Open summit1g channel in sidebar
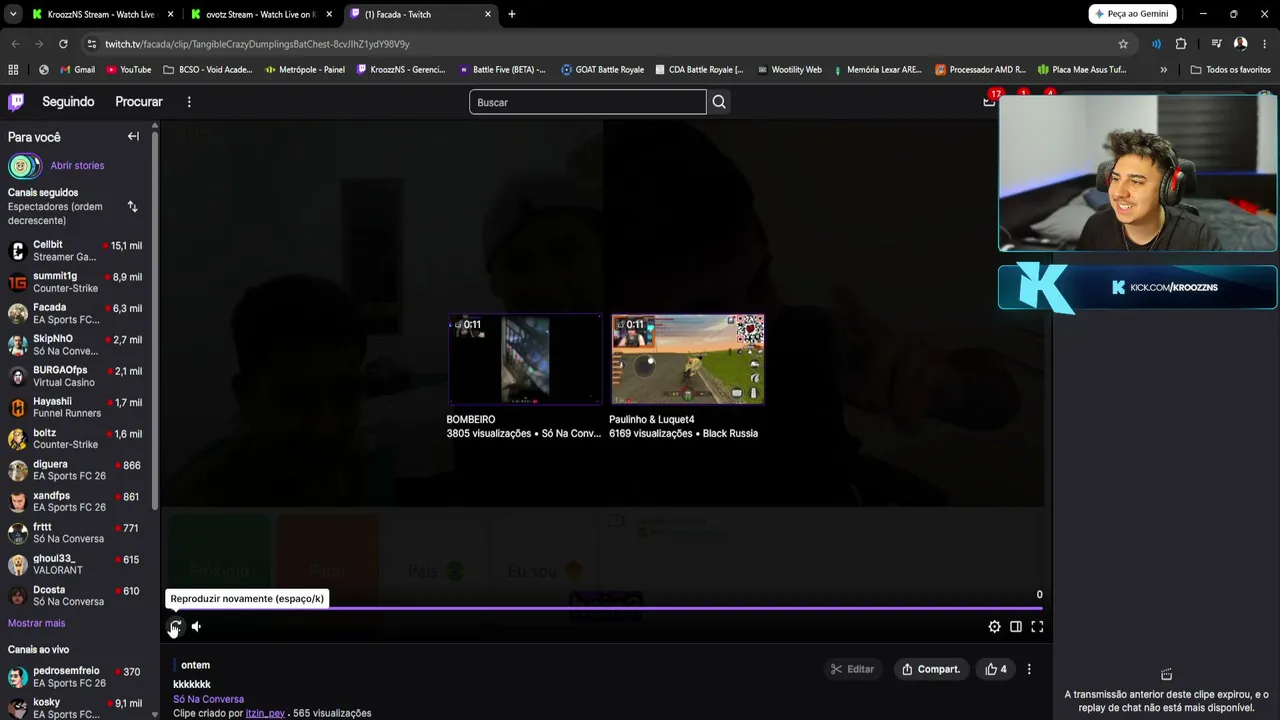Image resolution: width=1280 pixels, height=720 pixels. click(75, 282)
